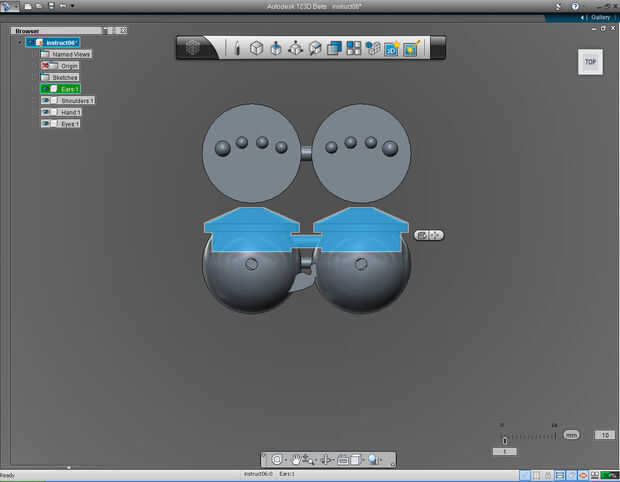The image size is (620, 482).
Task: Toggle visibility eye of Hand:1
Action: 45,112
